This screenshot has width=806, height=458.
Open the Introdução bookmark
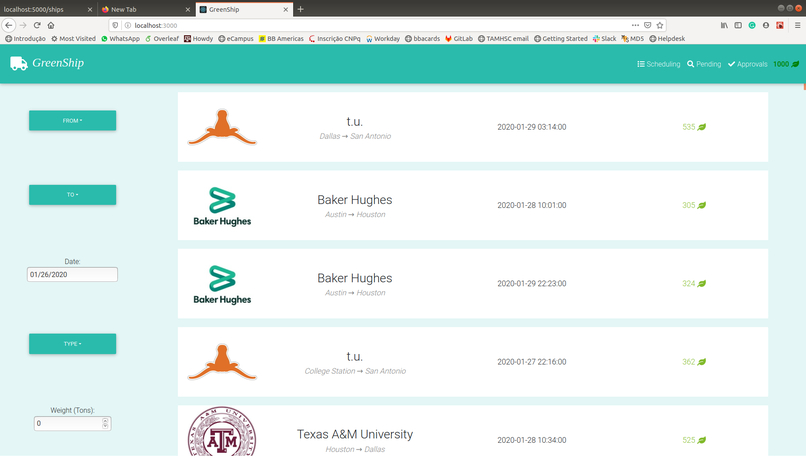25,39
